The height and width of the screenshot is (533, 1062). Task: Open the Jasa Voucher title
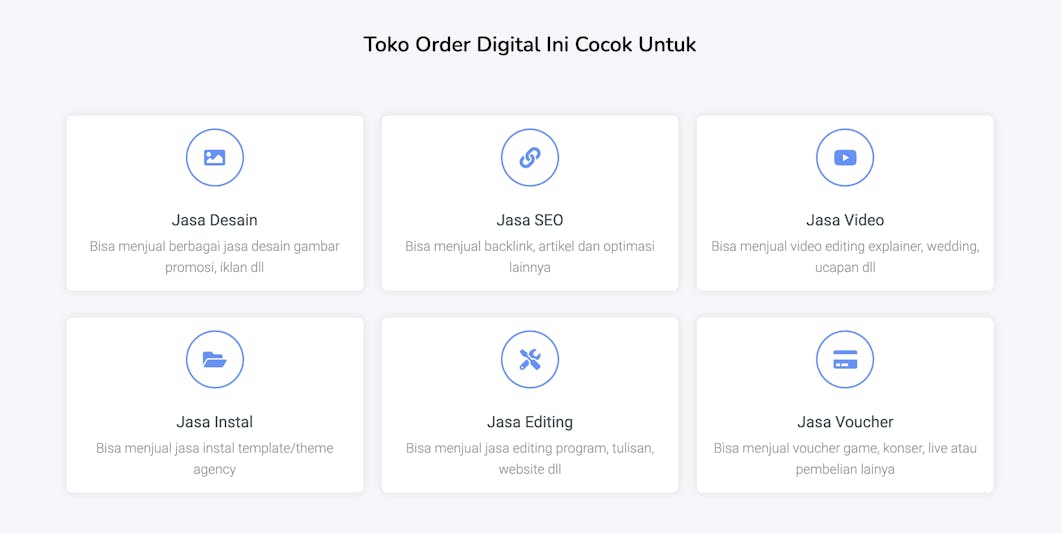coord(845,422)
